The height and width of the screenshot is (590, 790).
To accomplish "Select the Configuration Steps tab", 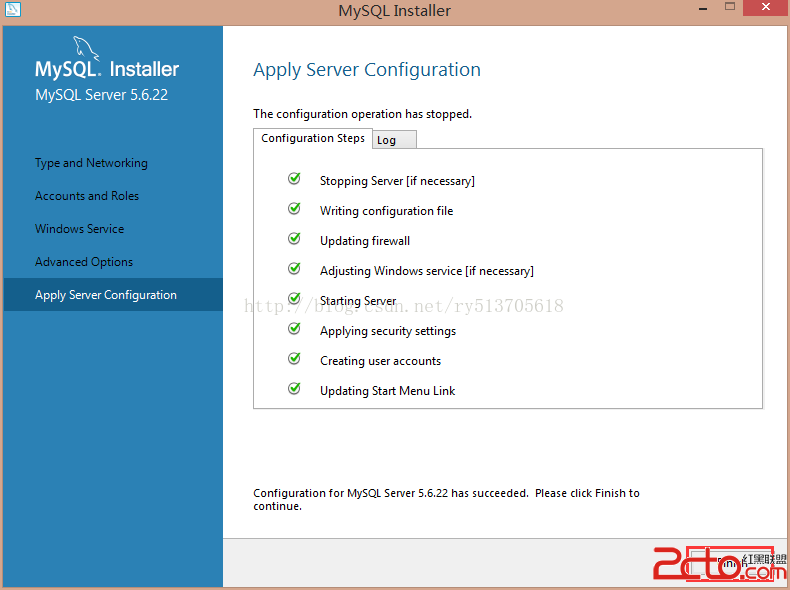I will (x=313, y=138).
